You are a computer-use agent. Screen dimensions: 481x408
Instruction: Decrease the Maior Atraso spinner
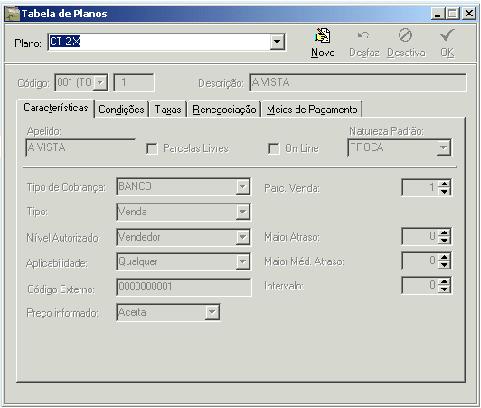(x=444, y=240)
